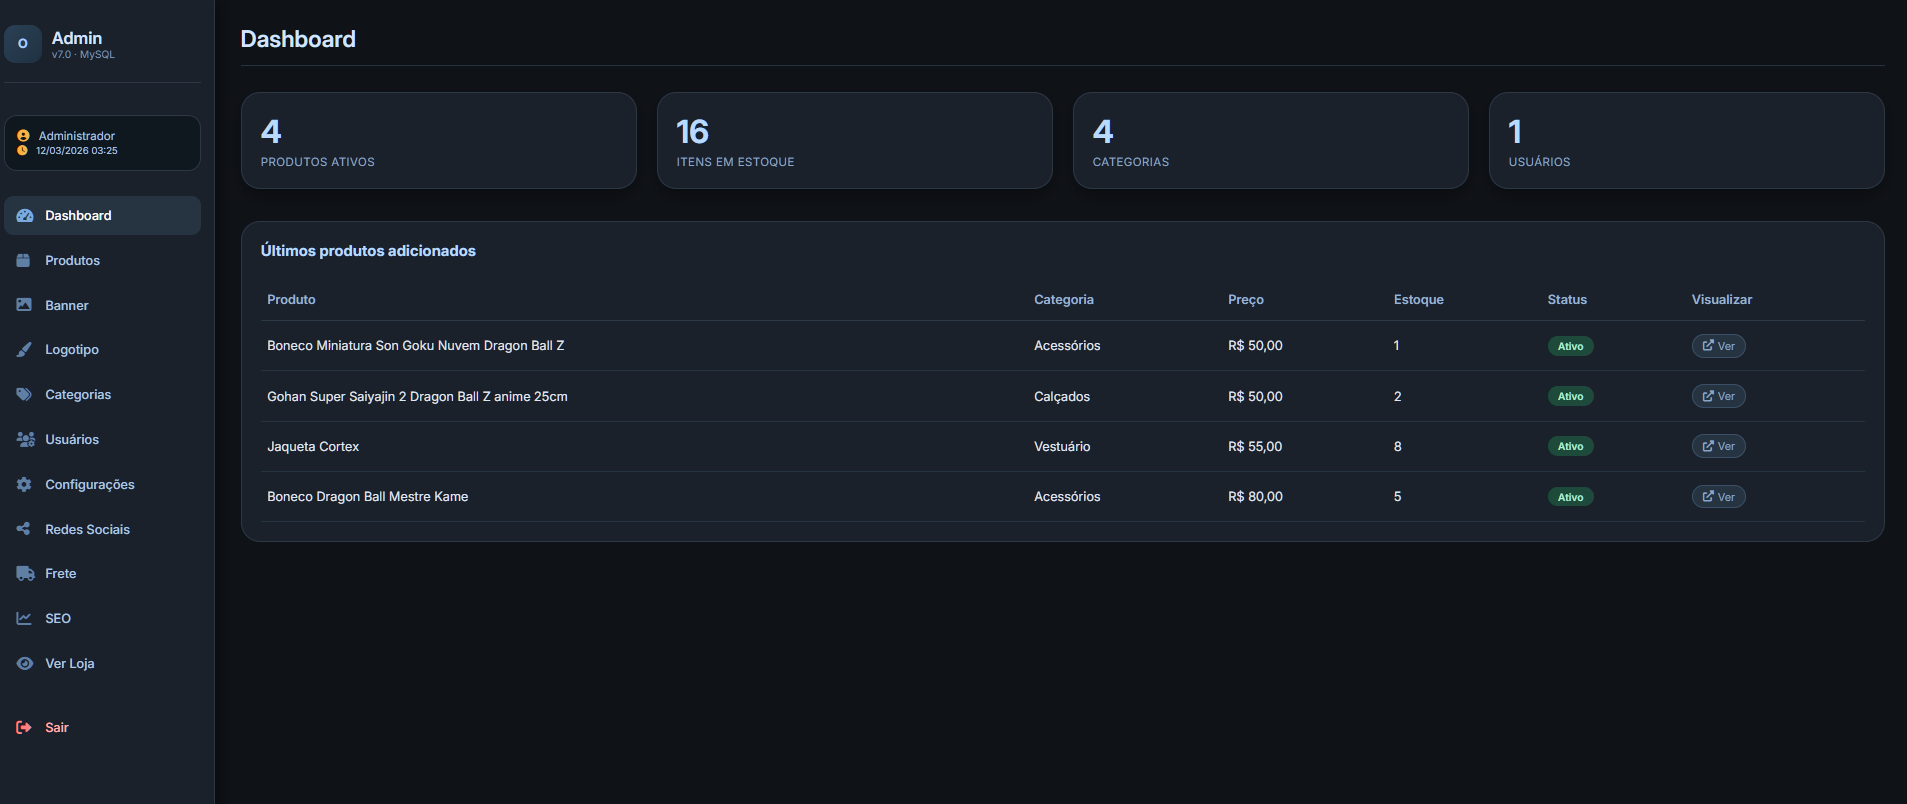
Task: Click the Categorias tags icon
Action: click(x=24, y=394)
